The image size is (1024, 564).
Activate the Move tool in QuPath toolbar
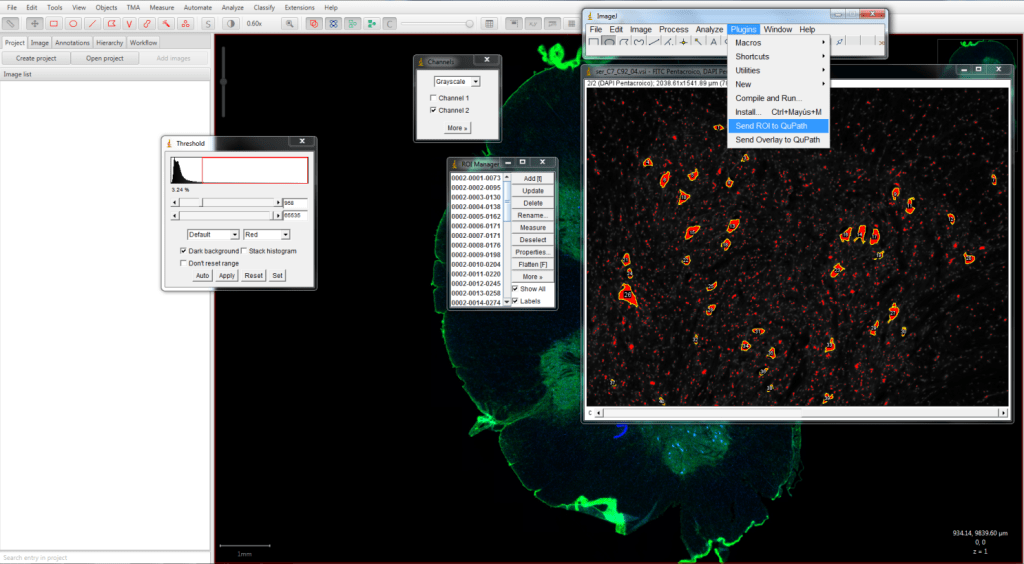point(35,23)
